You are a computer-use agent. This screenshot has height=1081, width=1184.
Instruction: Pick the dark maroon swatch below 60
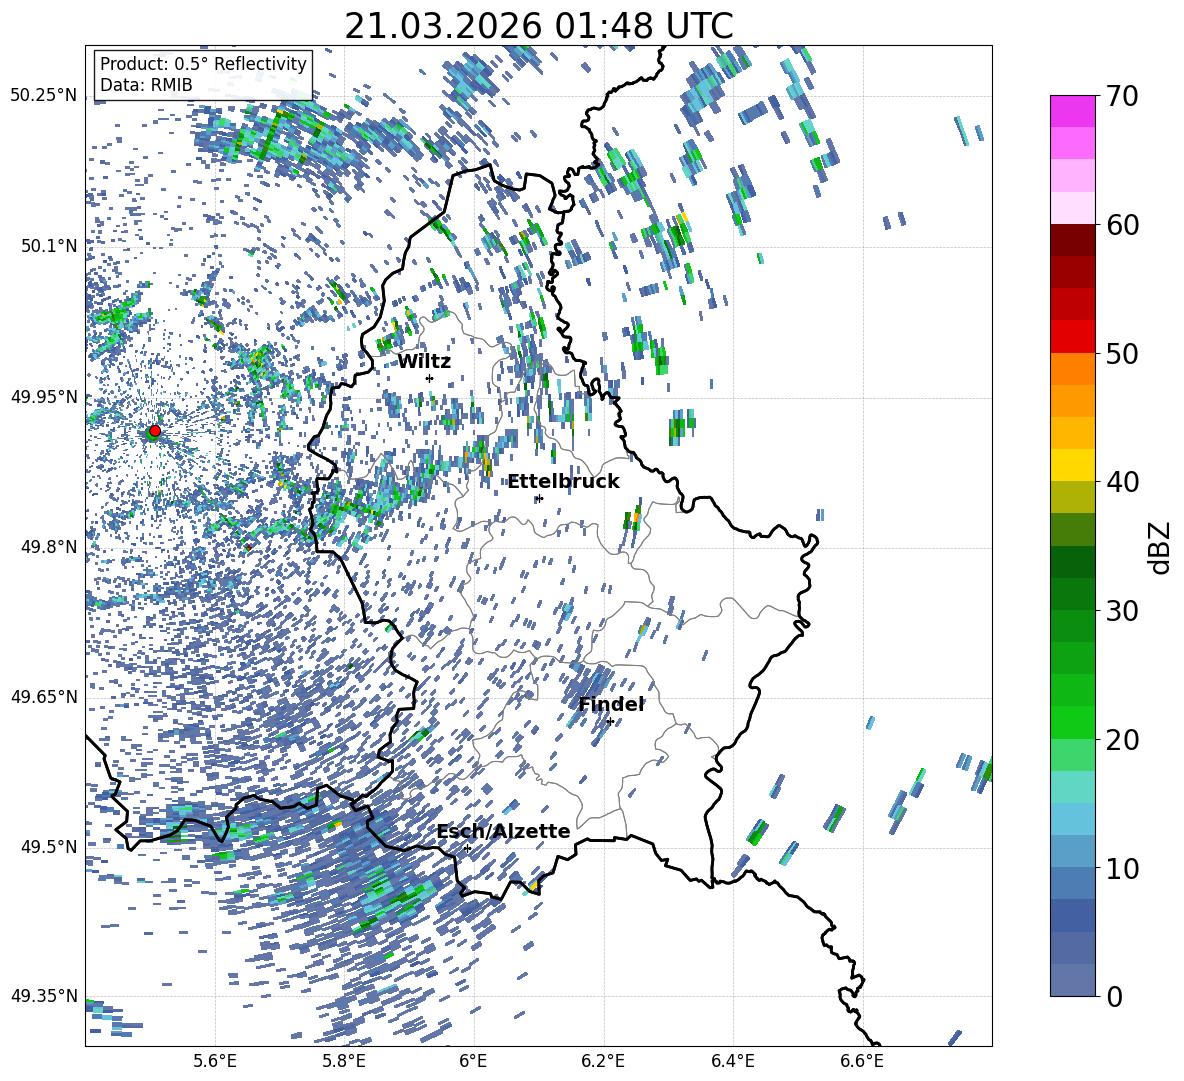(1073, 239)
